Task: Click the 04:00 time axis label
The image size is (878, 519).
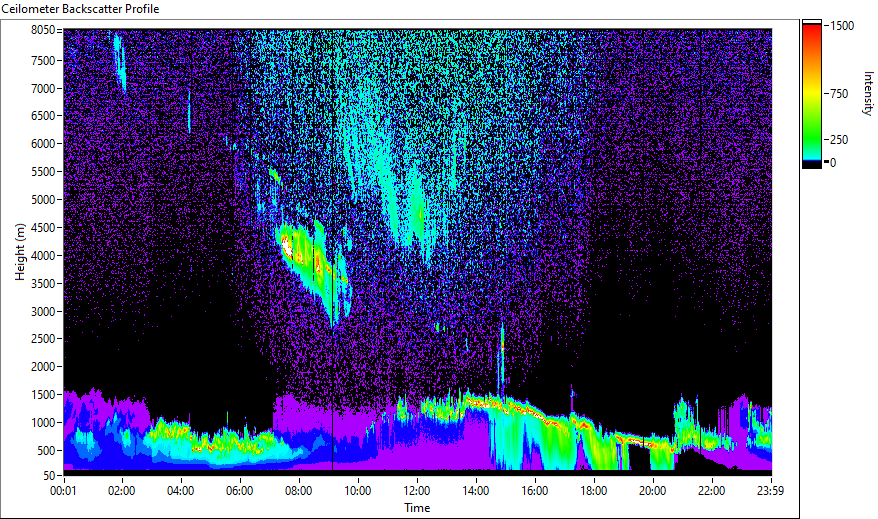Action: (x=180, y=491)
